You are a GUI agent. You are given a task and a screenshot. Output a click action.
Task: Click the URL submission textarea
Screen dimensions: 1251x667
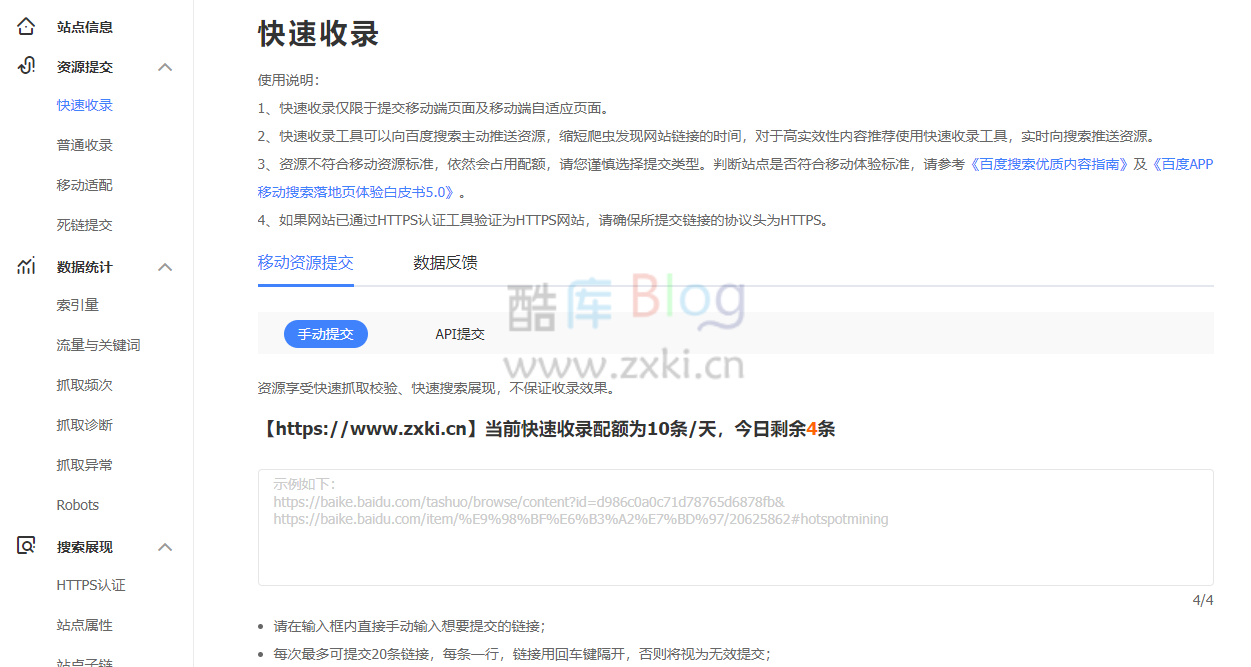click(735, 527)
